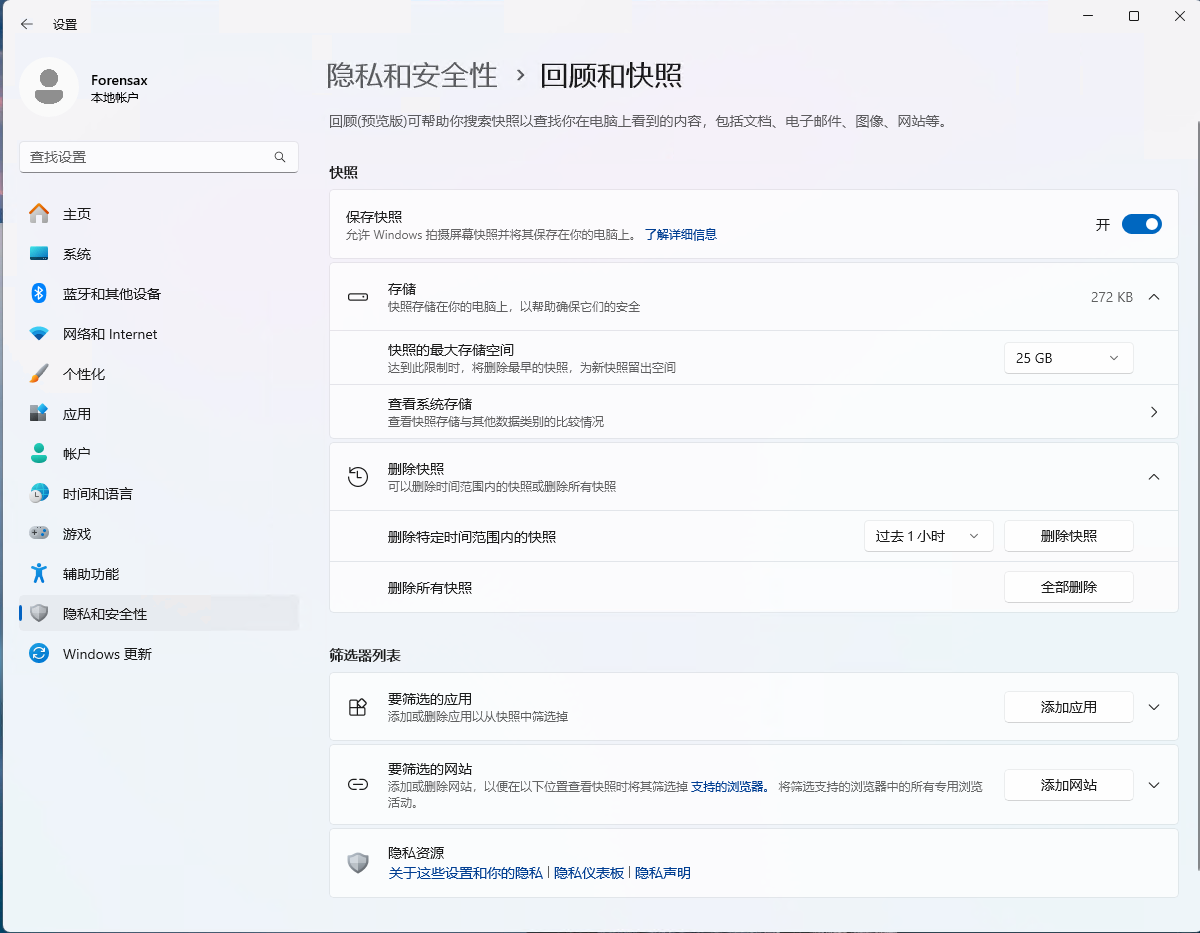
Task: Click the 个性化 paintbrush icon
Action: pos(39,373)
